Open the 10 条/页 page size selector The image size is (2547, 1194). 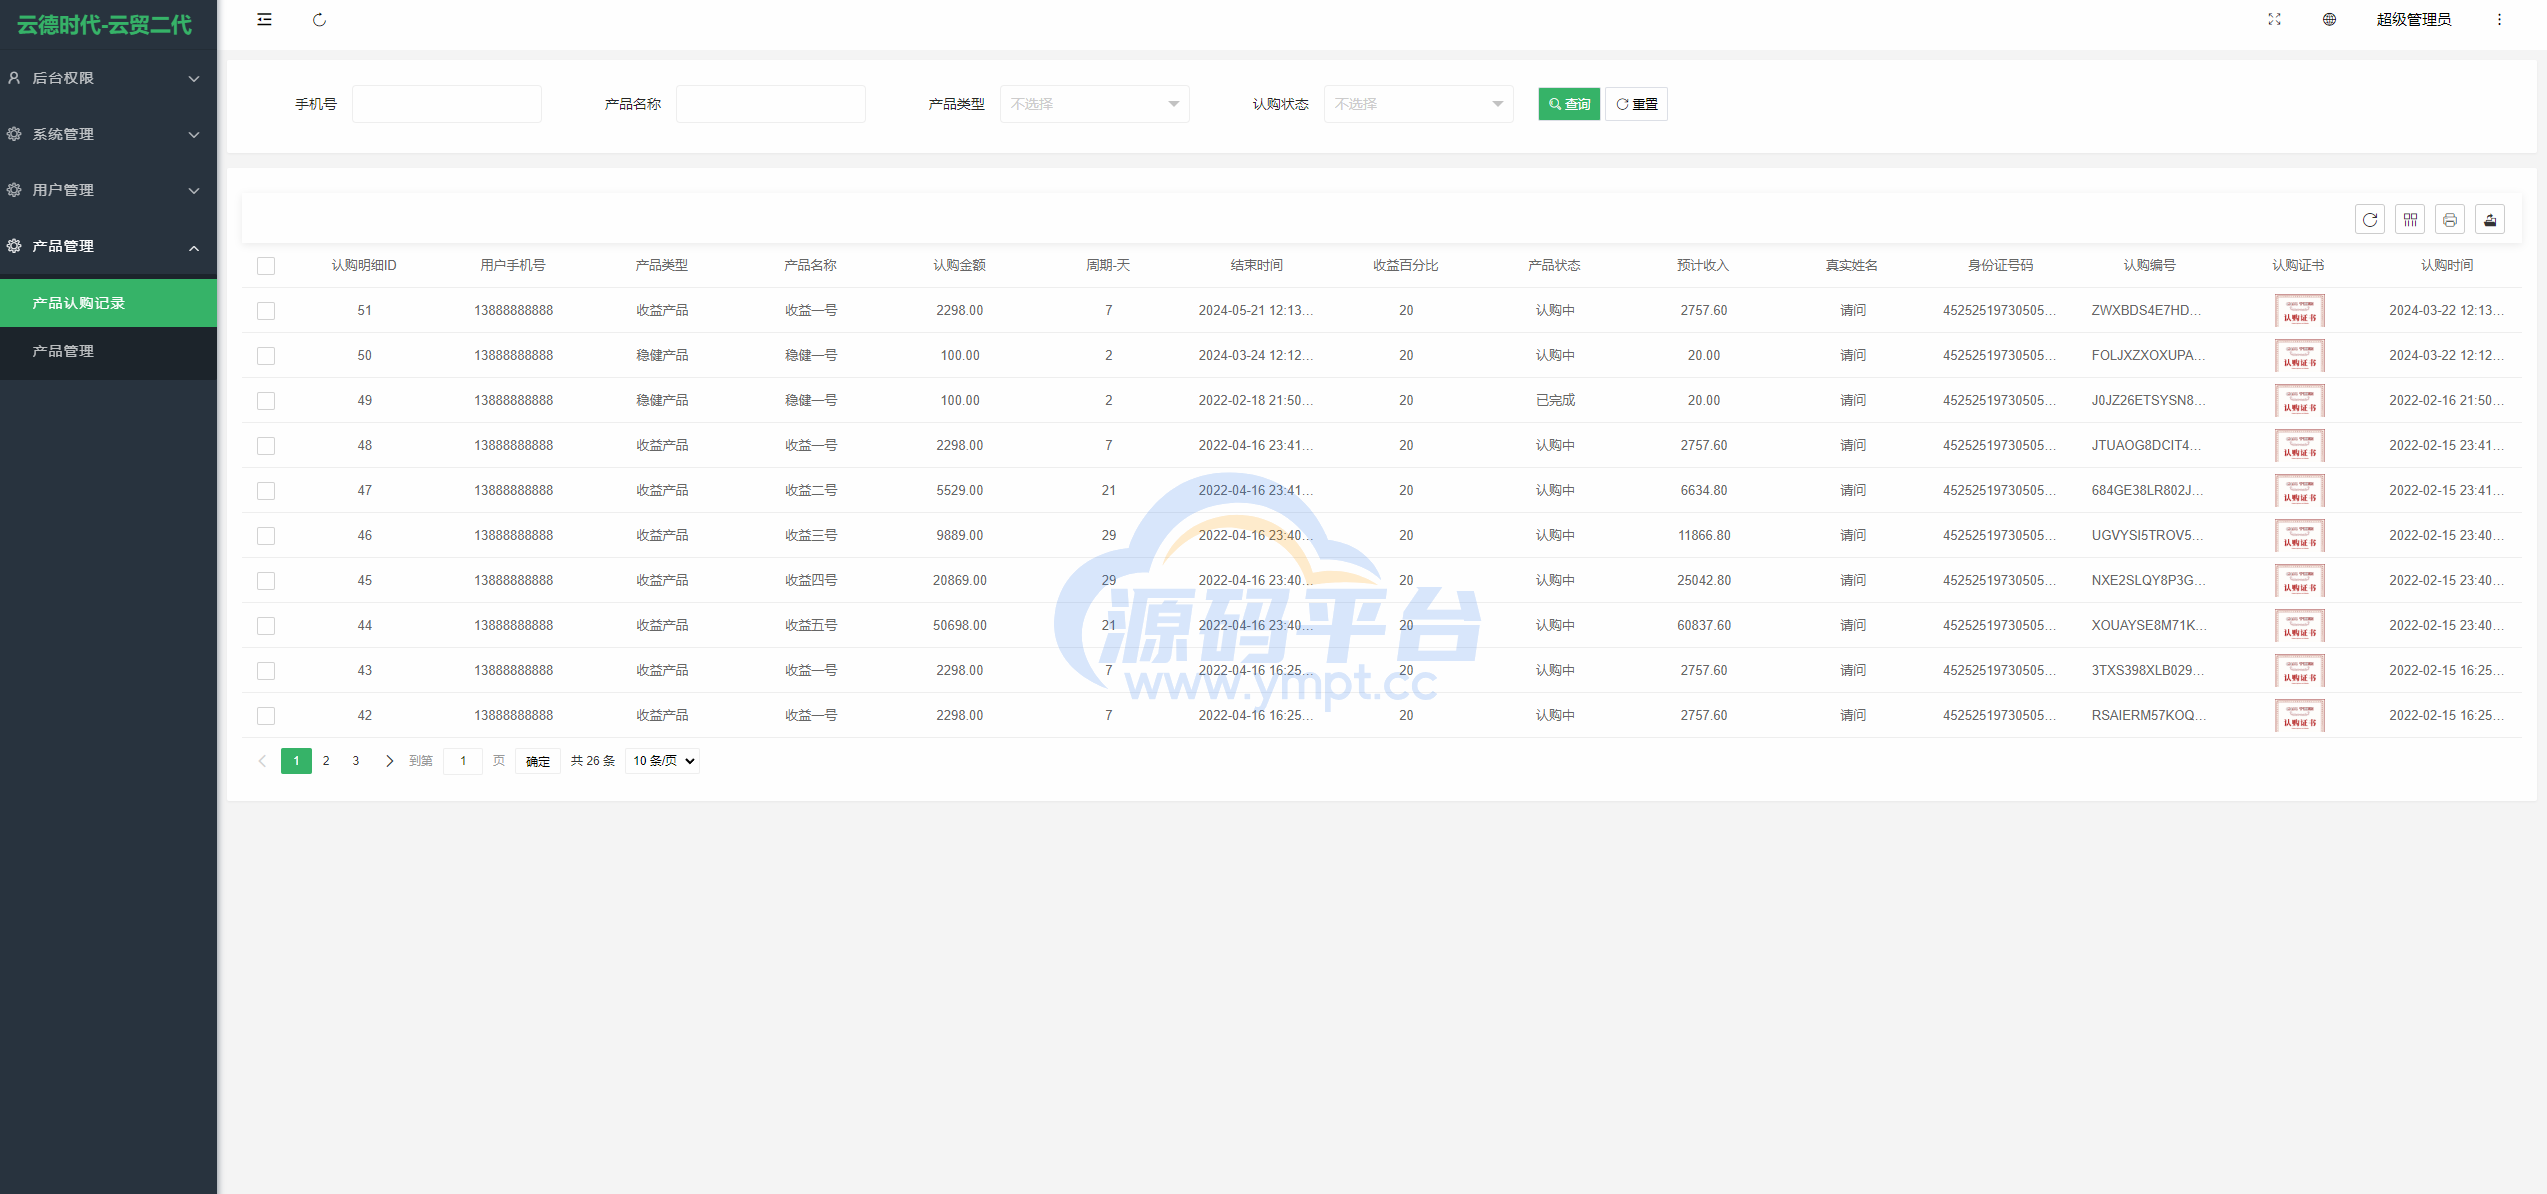662,761
